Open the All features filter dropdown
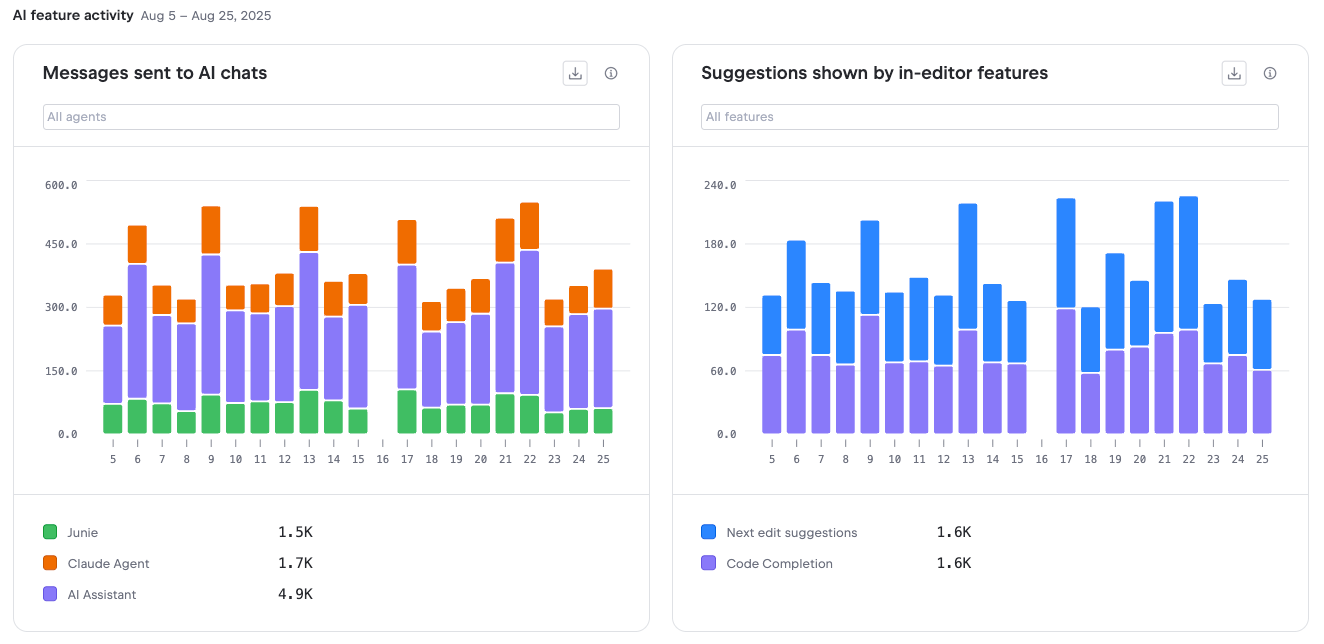Screen dimensions: 1324x644 pos(989,117)
